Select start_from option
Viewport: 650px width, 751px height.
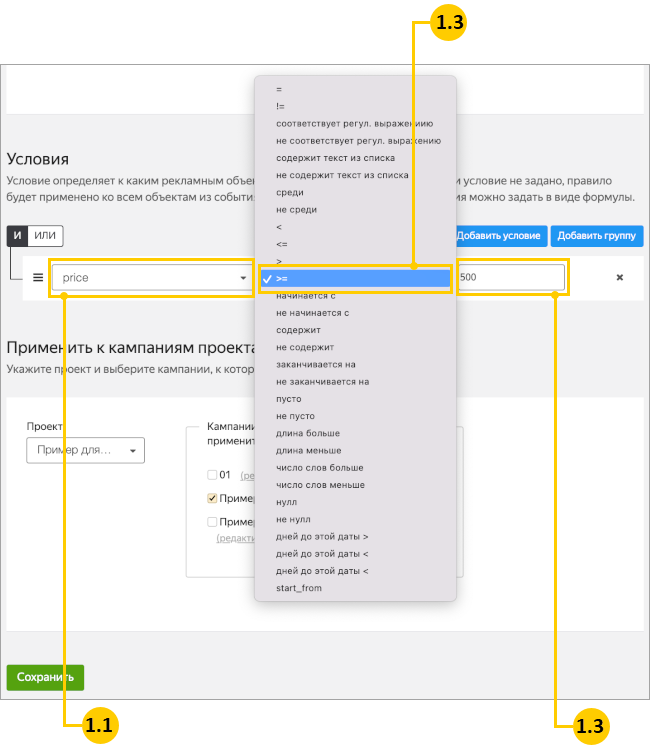click(298, 588)
